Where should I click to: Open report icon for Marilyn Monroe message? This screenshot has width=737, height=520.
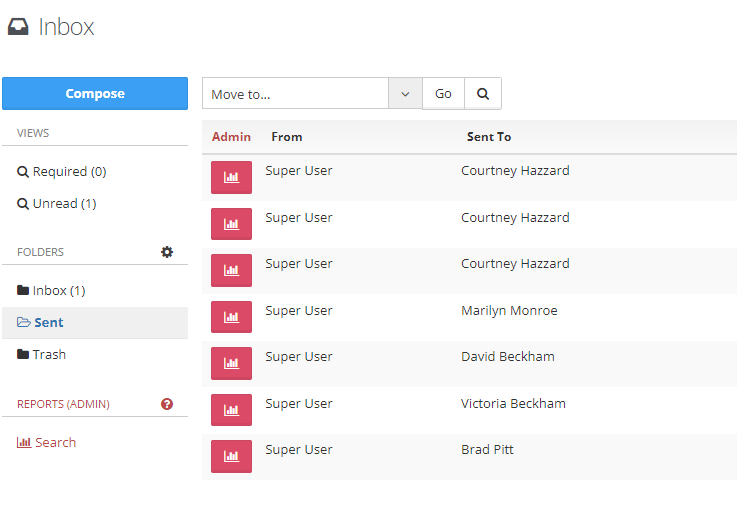[x=231, y=317]
